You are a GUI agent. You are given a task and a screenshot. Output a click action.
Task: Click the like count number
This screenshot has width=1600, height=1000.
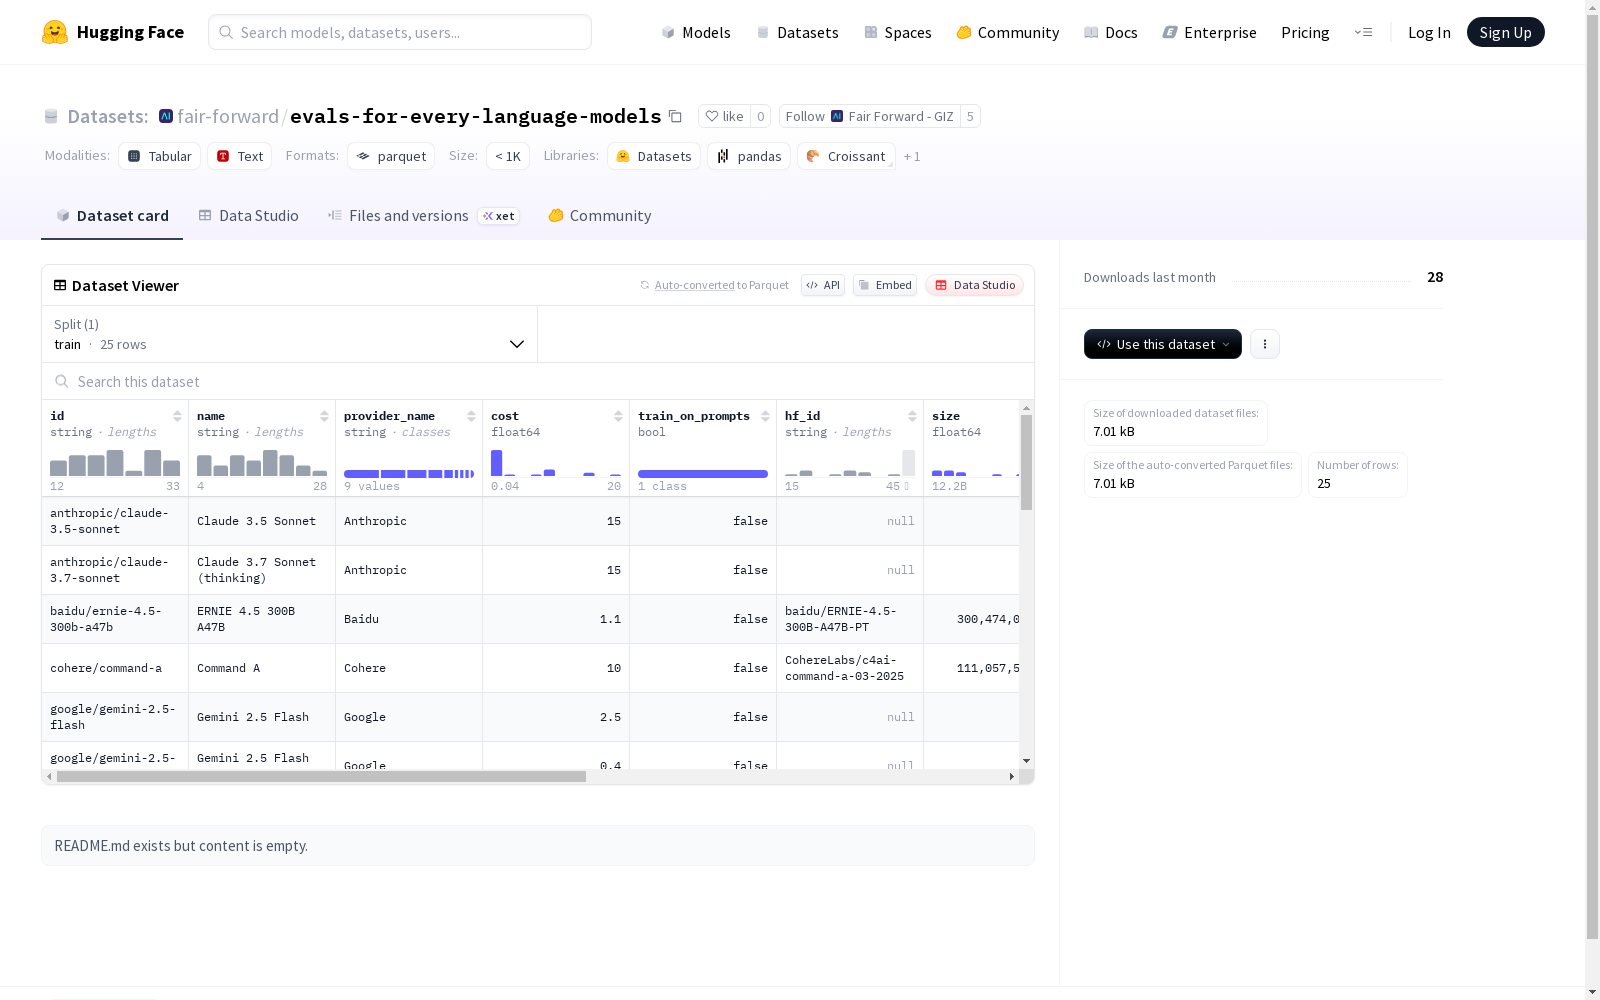pyautogui.click(x=761, y=116)
